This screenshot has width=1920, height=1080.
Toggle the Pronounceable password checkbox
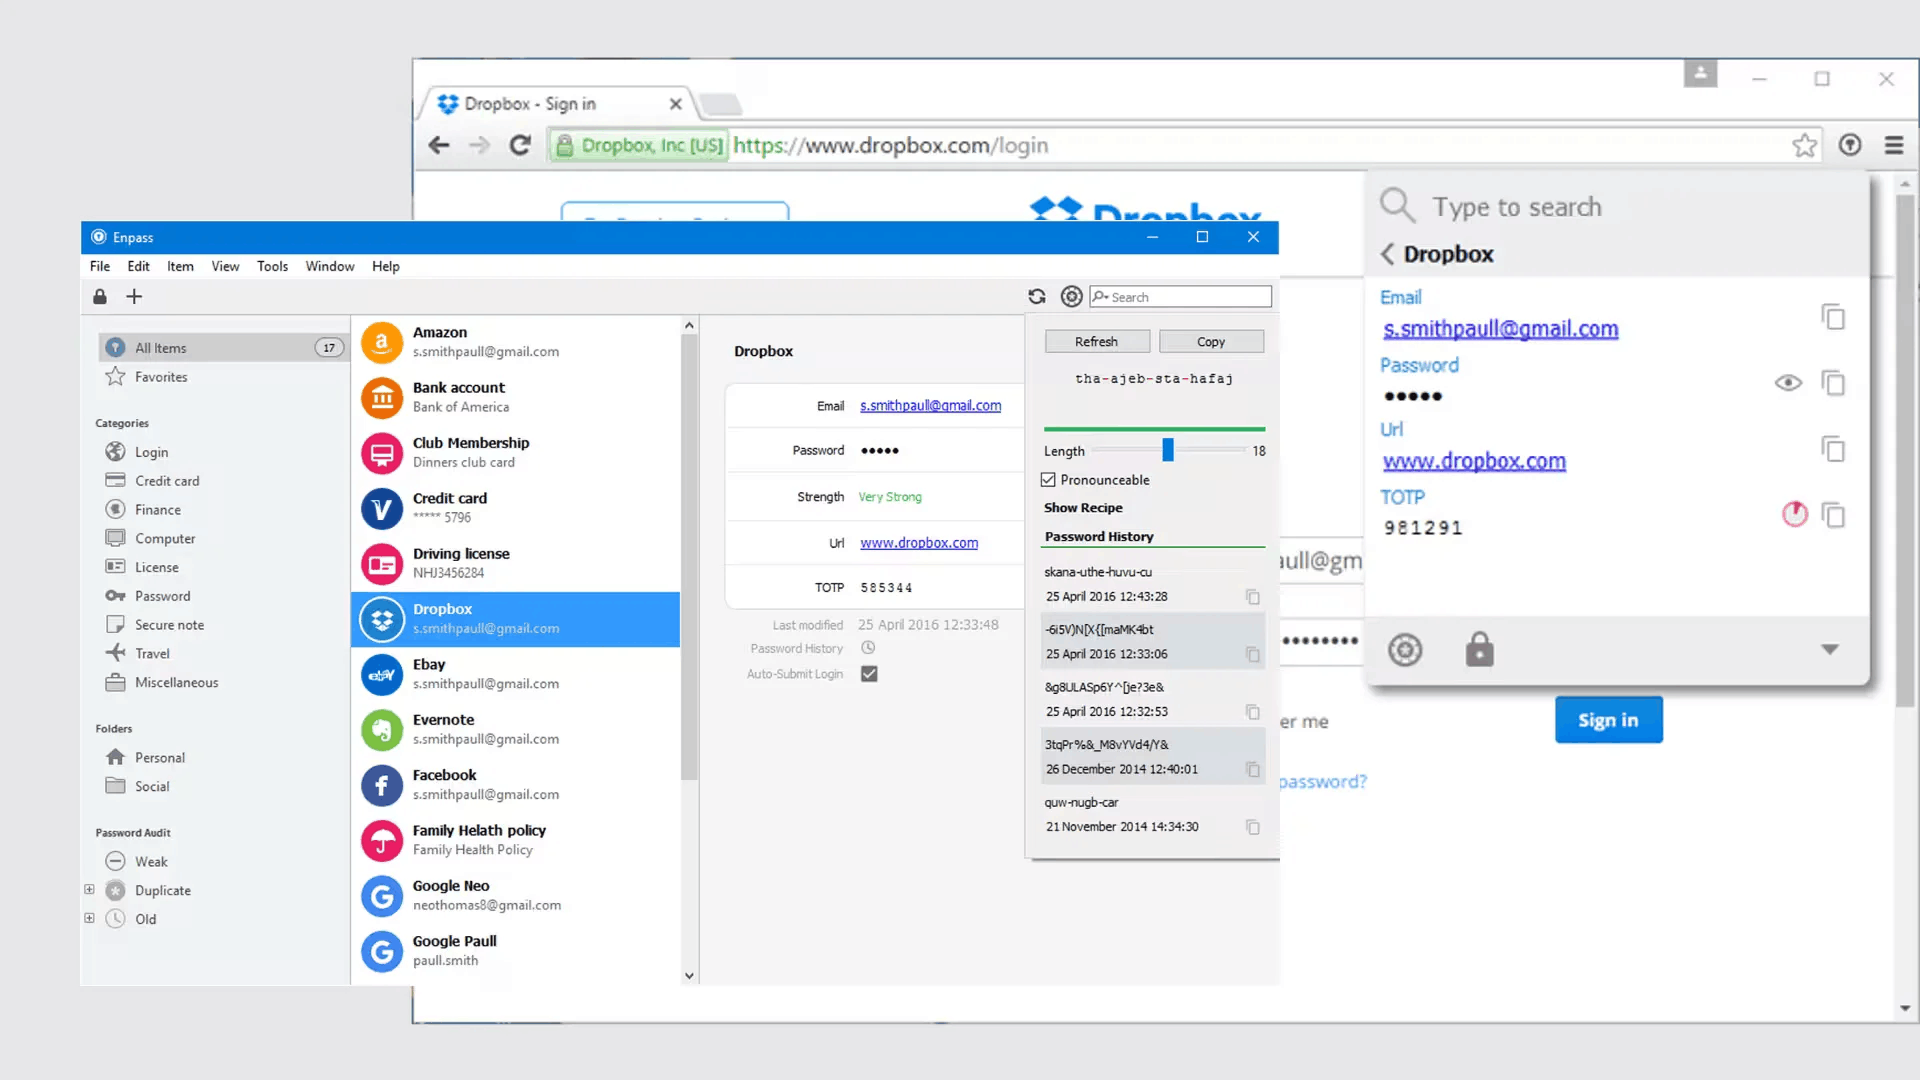pos(1050,479)
